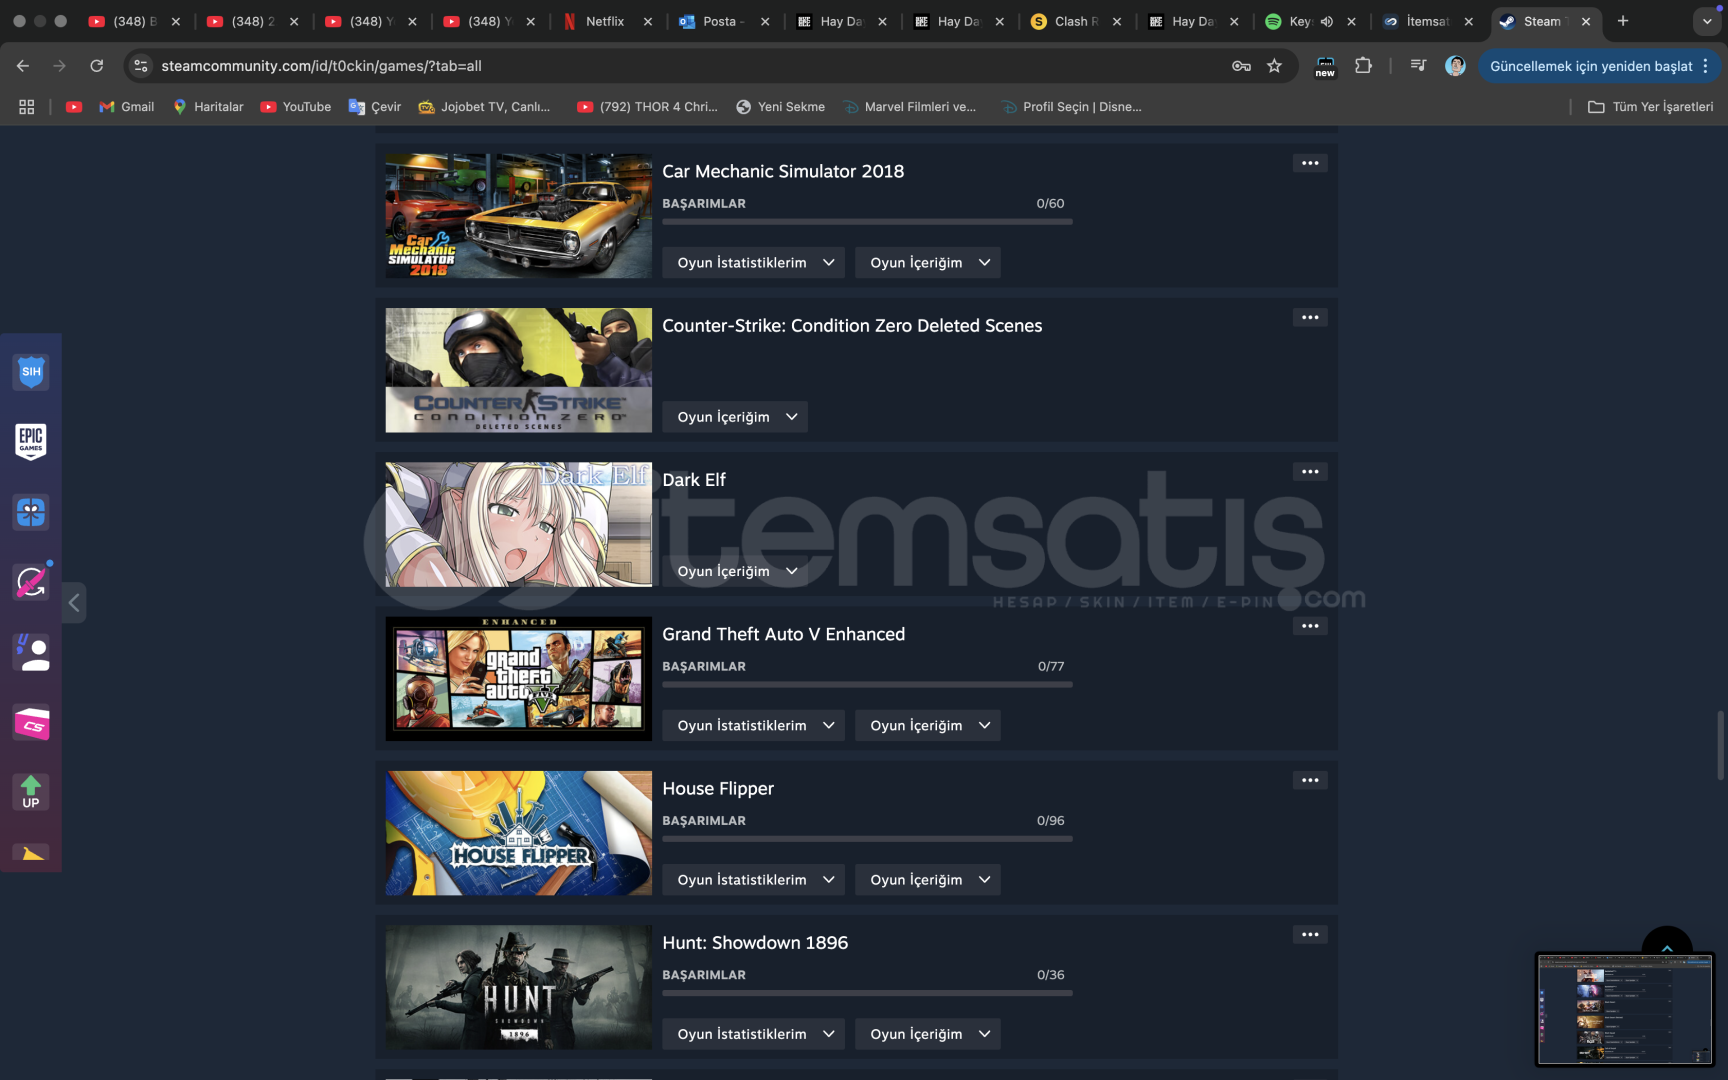Screen dimensions: 1728x1080
Task: Switch to the İtemsatış tab
Action: click(1426, 21)
